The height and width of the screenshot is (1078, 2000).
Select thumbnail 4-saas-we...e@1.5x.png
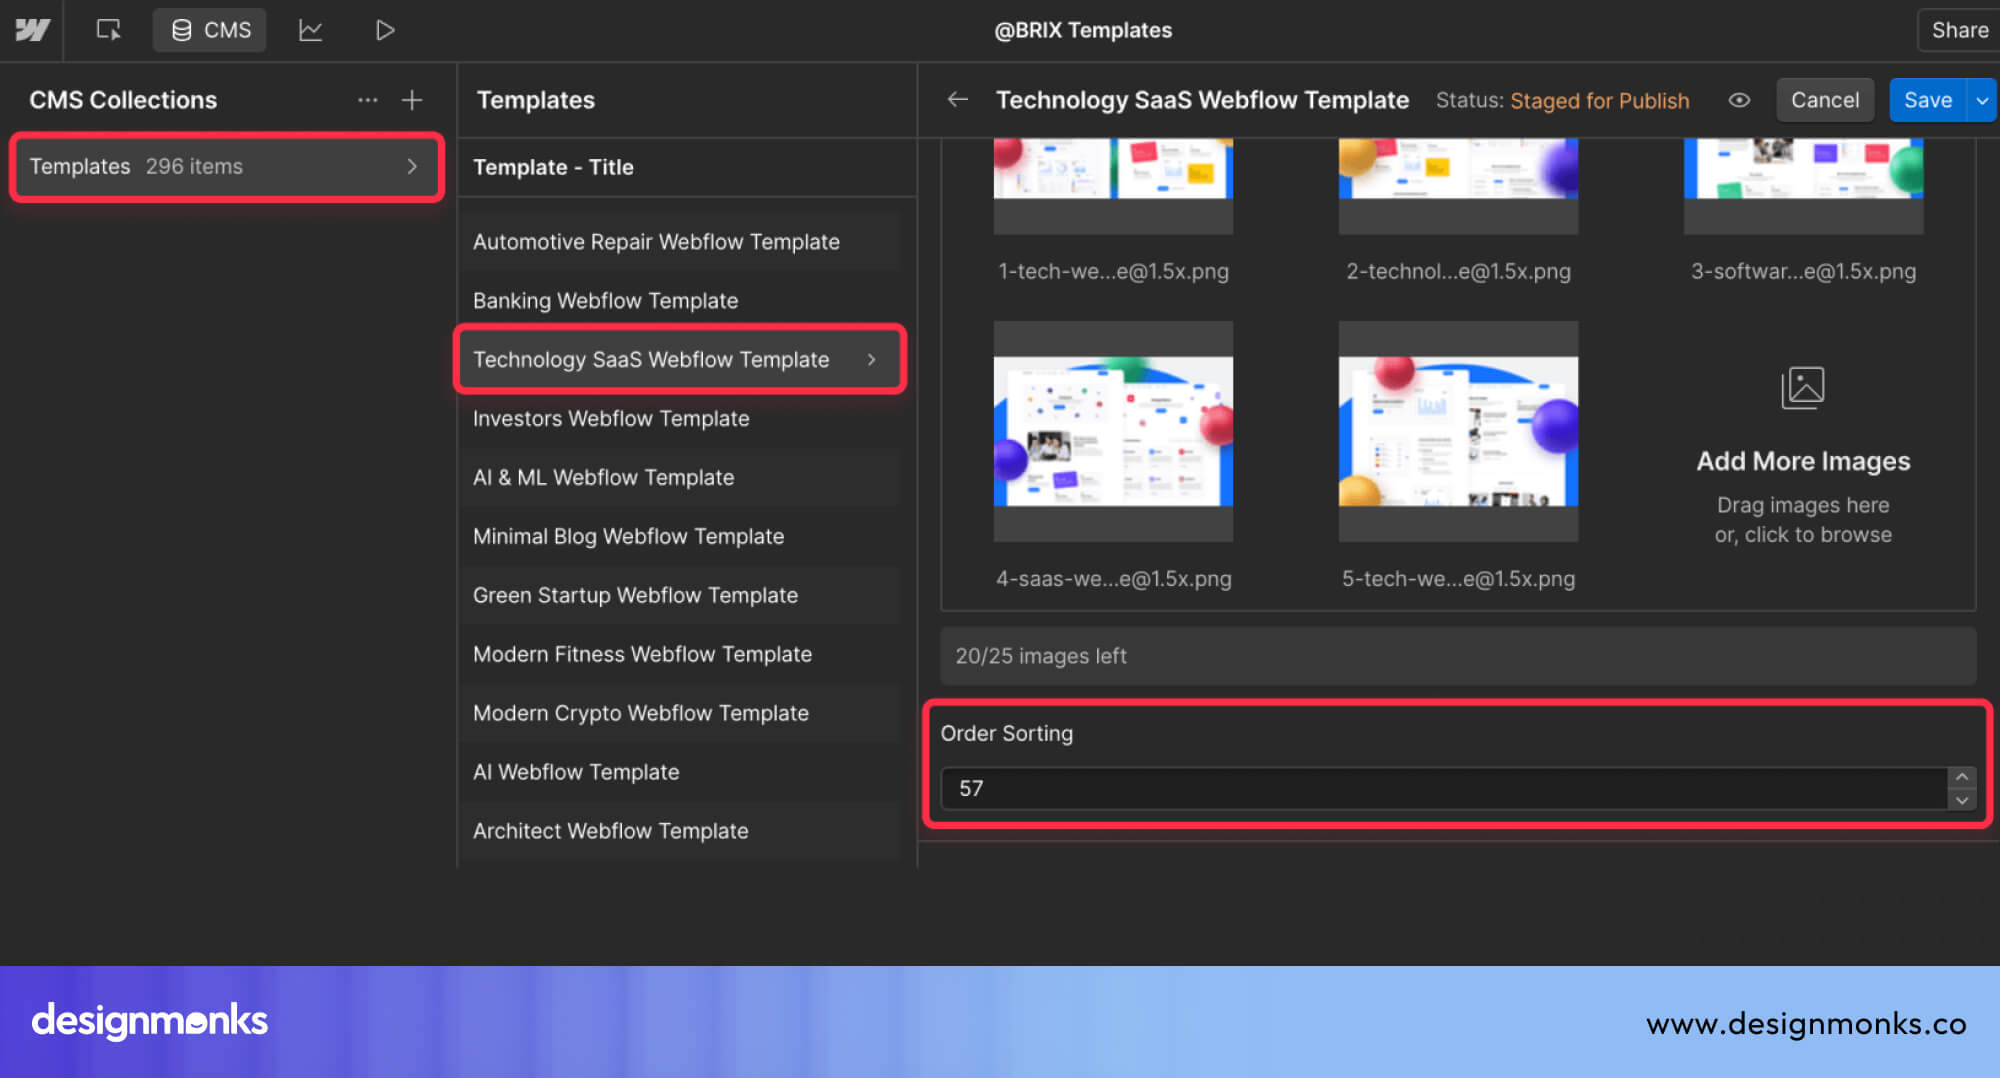[x=1113, y=431]
